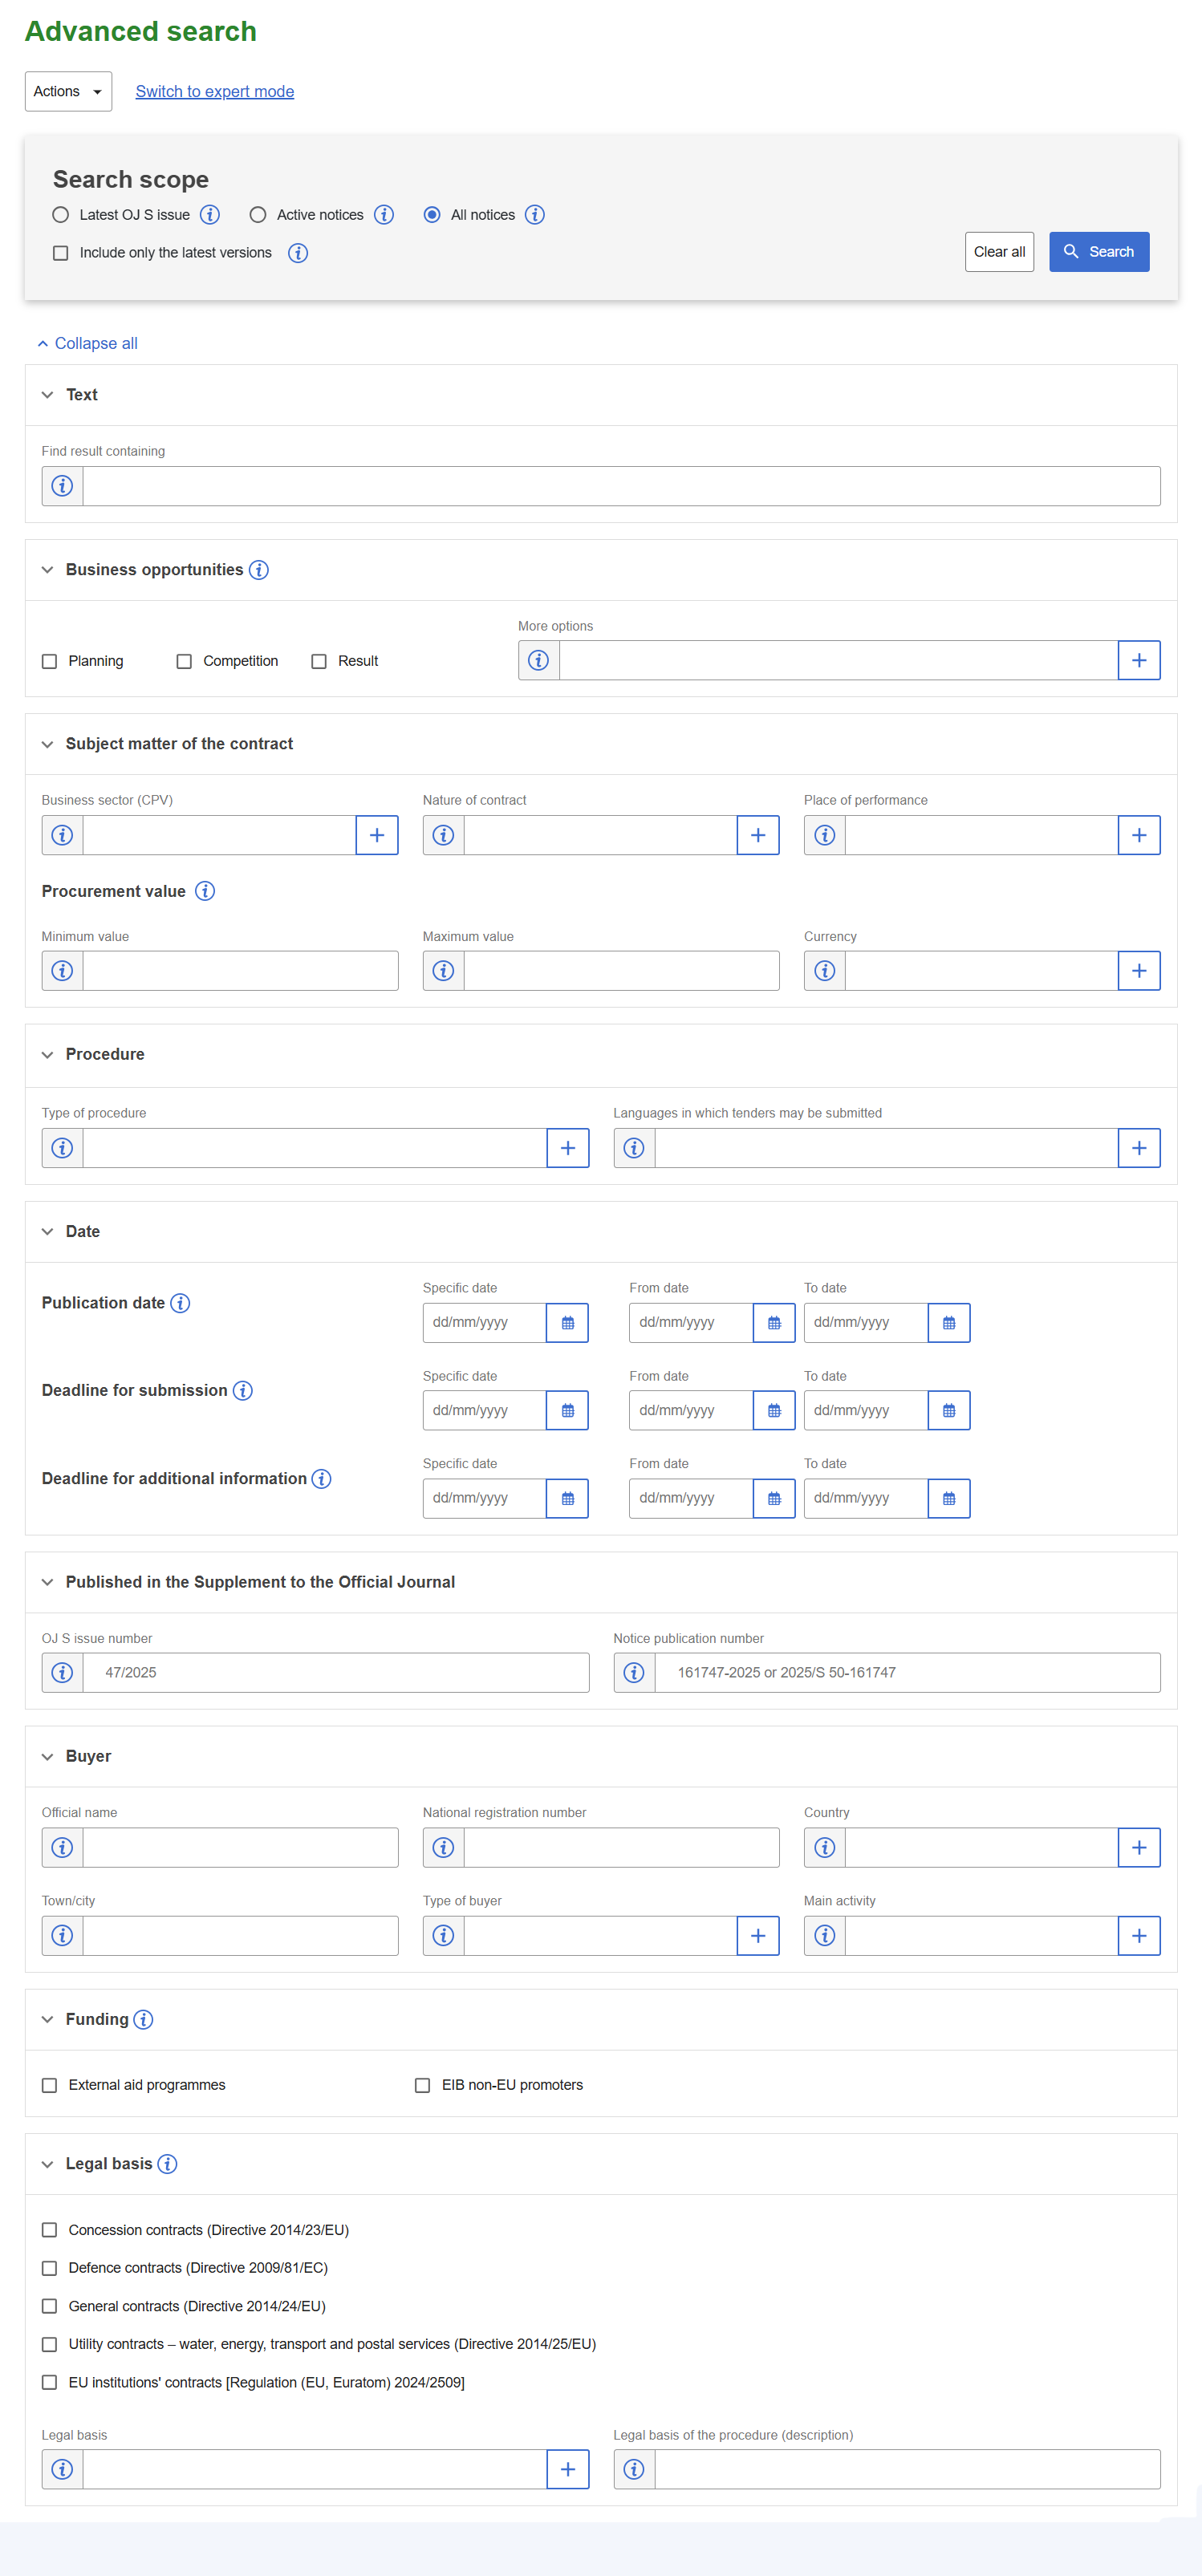This screenshot has width=1202, height=2576.
Task: Add Nature of contract via plus button
Action: pyautogui.click(x=758, y=835)
